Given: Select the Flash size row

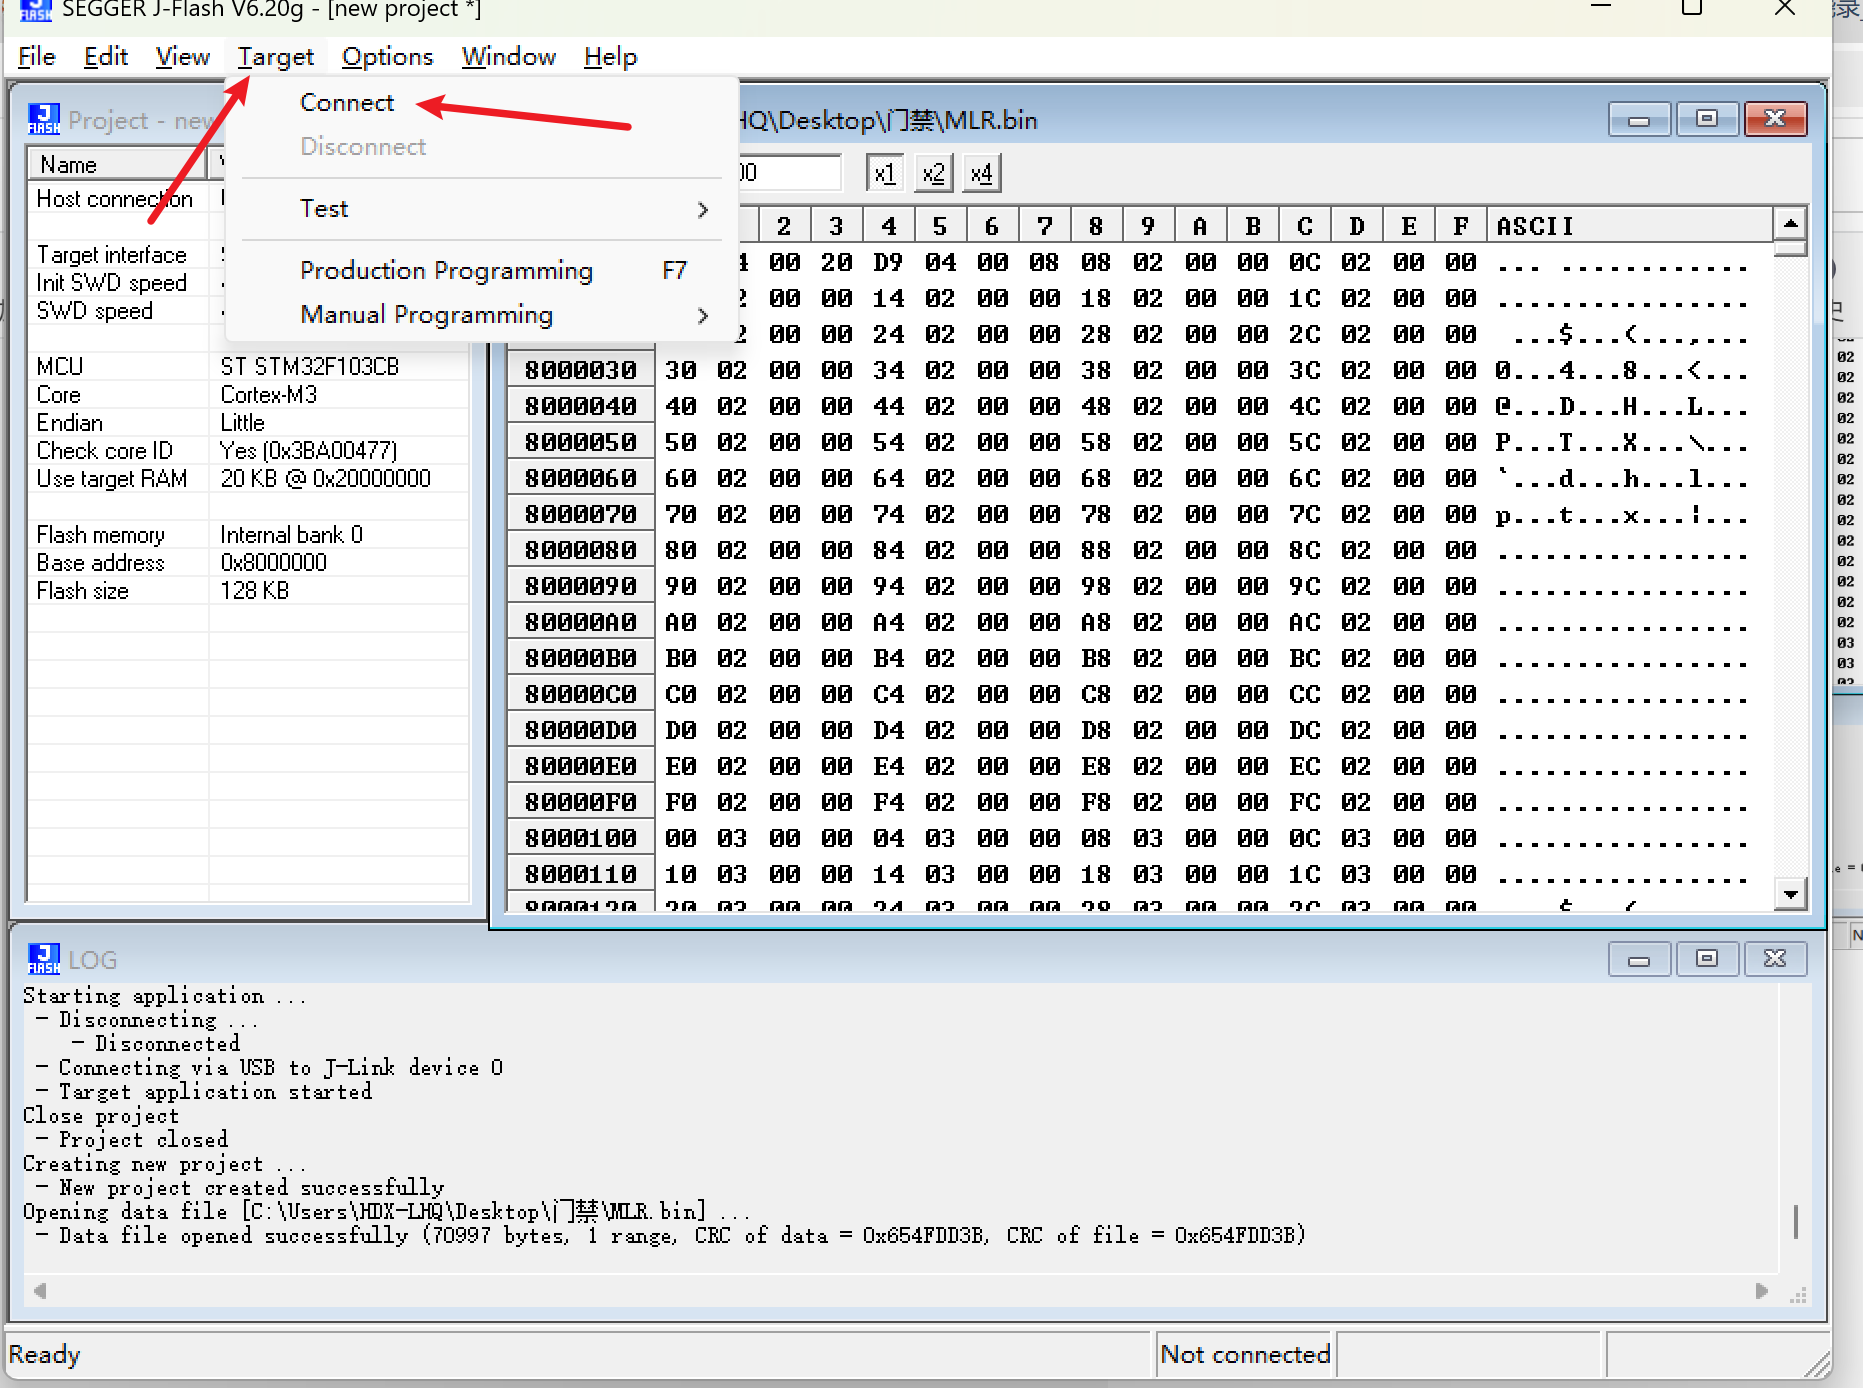Looking at the screenshot, I should point(248,591).
